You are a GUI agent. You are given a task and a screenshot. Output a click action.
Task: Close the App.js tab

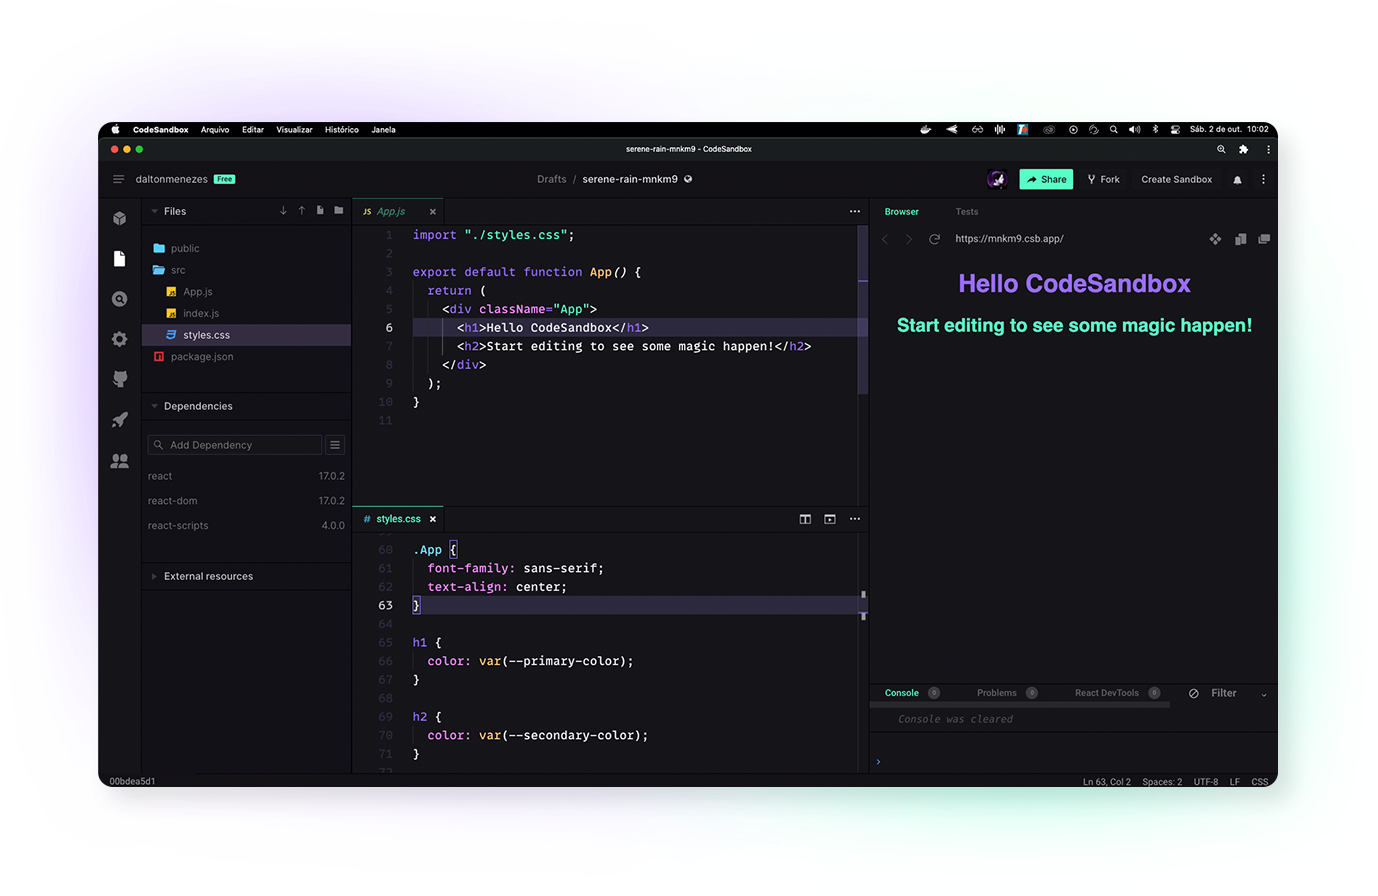pos(433,212)
